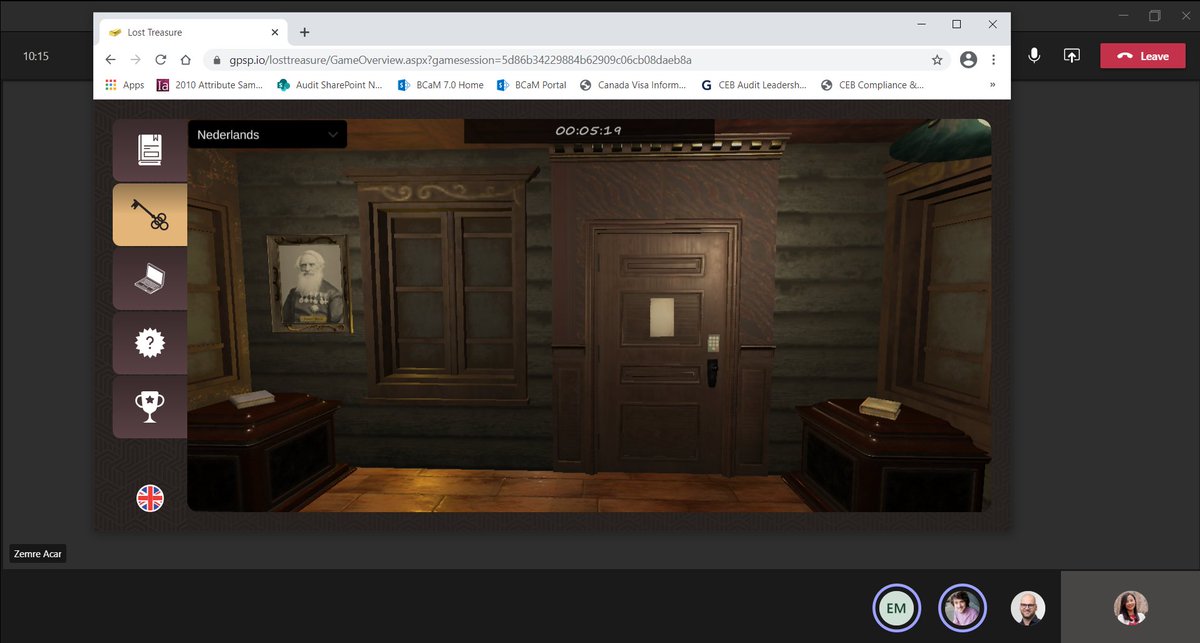Toggle the Teams microphone mute
Screen dimensions: 1200x643
1034,56
